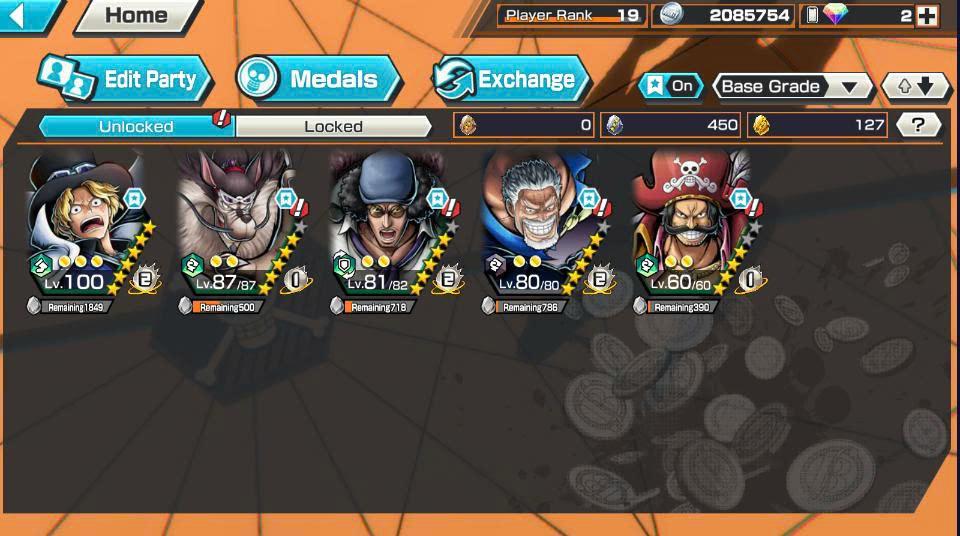Select the Lv.87 beast character card
The width and height of the screenshot is (960, 536).
pos(242,233)
